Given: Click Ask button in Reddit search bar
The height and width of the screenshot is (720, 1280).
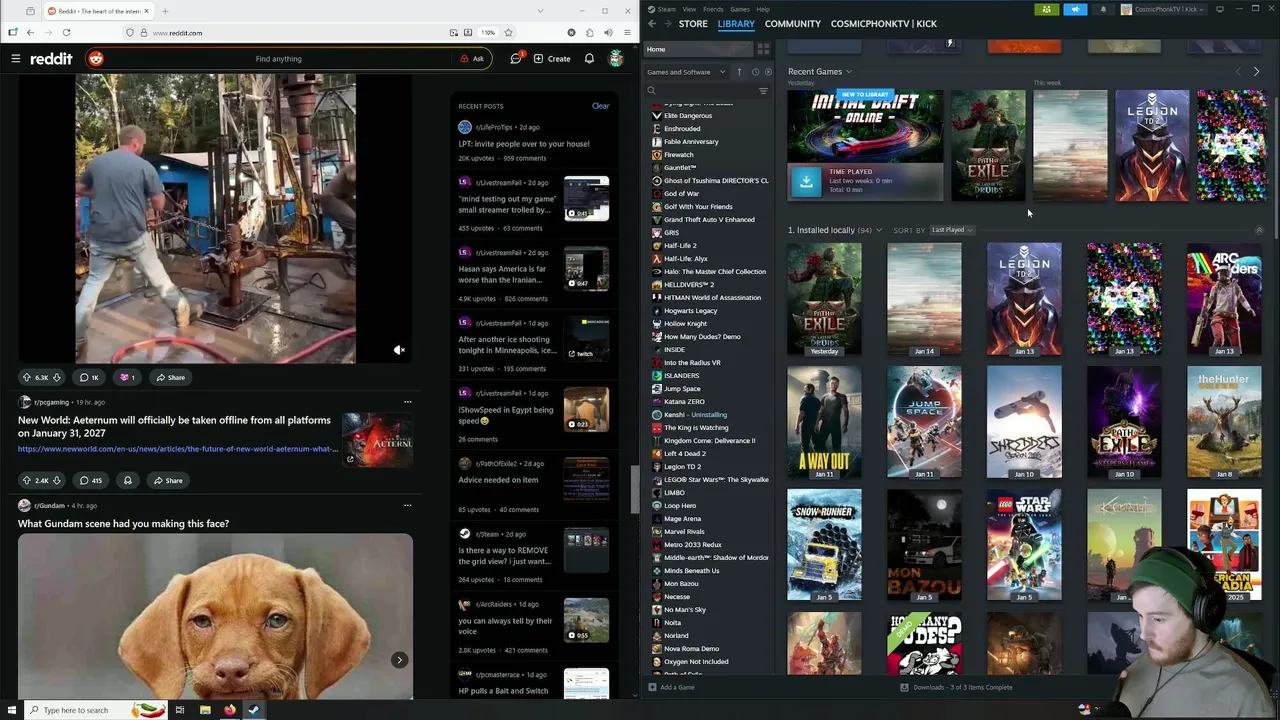Looking at the screenshot, I should [472, 59].
